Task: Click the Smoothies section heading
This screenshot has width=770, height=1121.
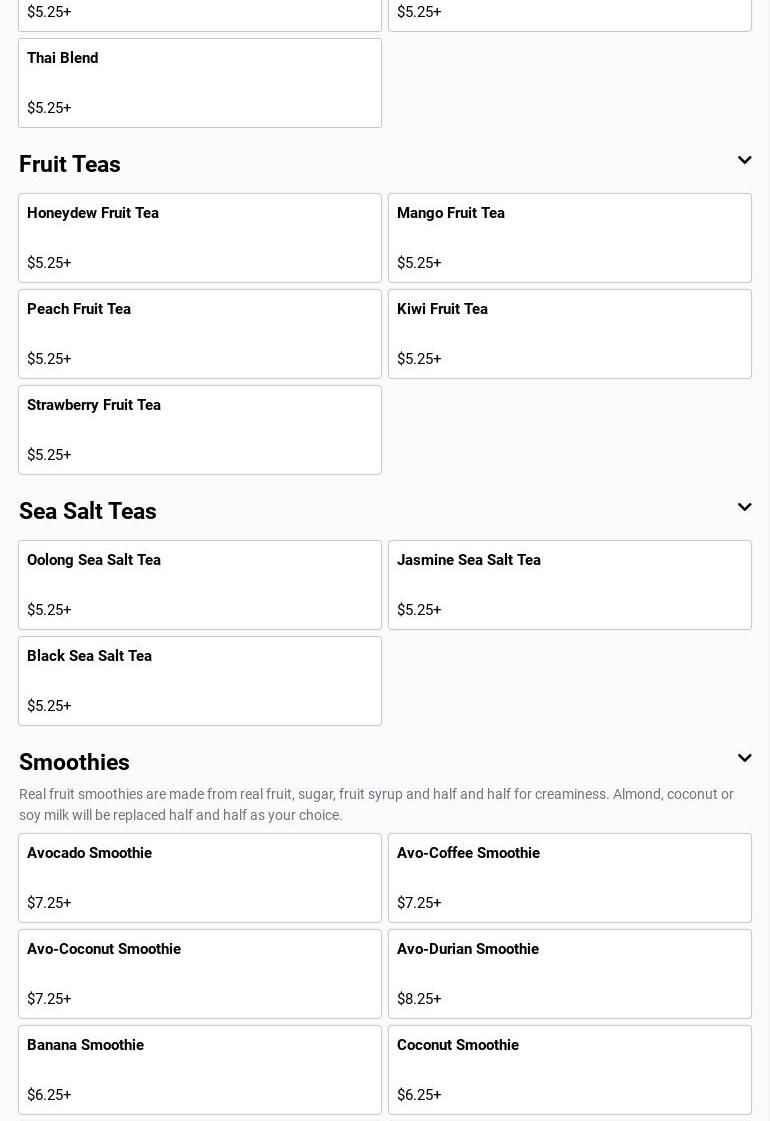Action: point(74,763)
